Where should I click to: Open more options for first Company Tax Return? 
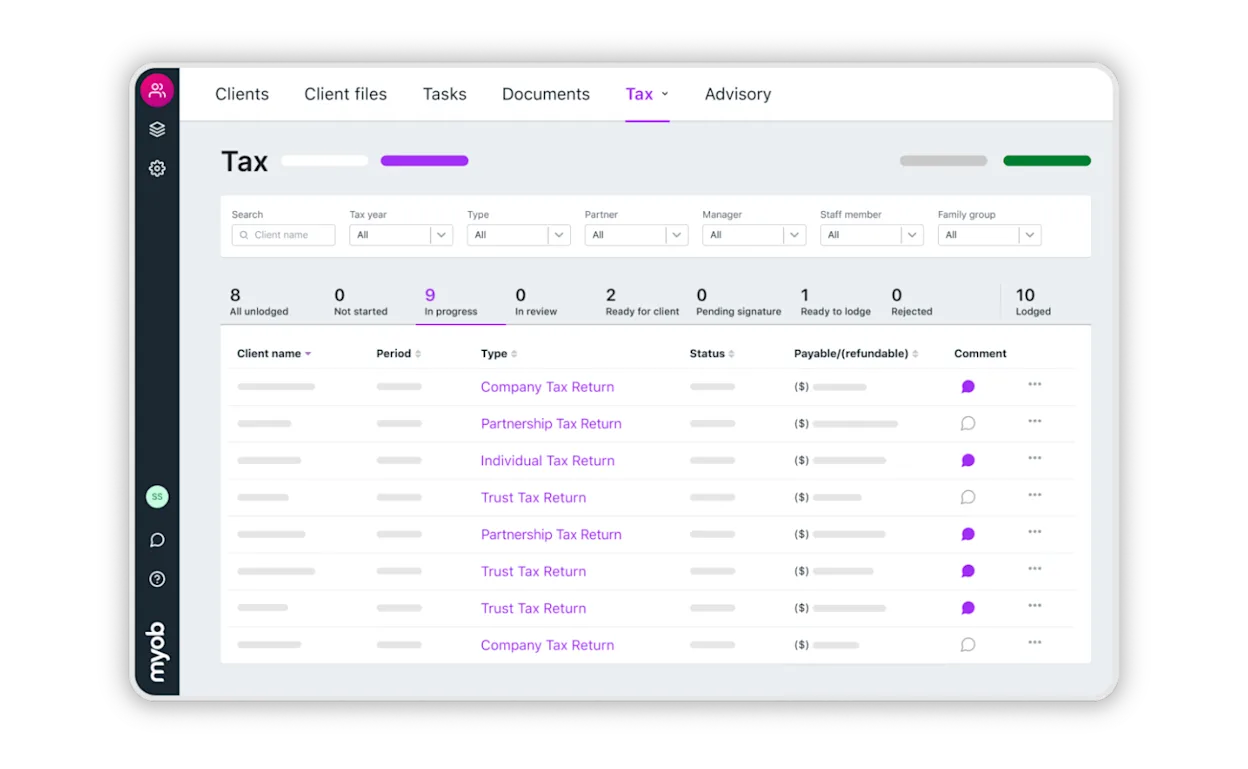tap(1035, 384)
